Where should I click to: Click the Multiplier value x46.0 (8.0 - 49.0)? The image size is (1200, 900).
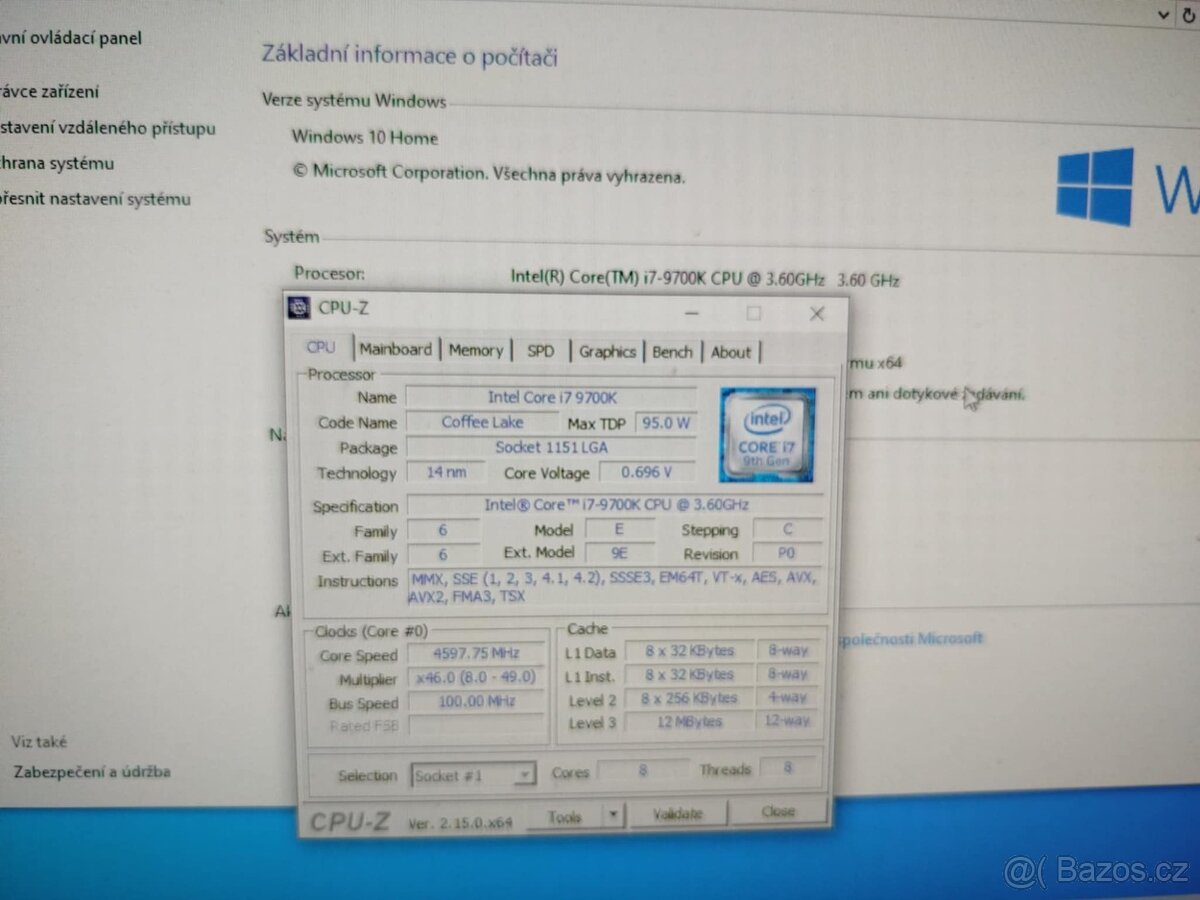tap(476, 678)
